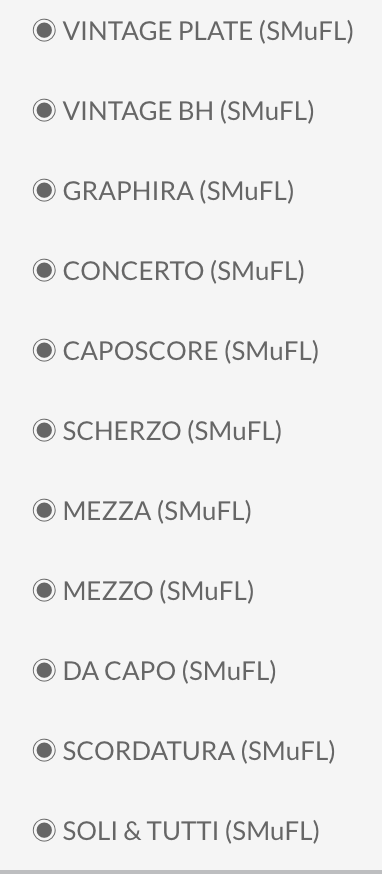
Task: Open the SCORDATURA (SMuFL) text link
Action: tap(199, 751)
